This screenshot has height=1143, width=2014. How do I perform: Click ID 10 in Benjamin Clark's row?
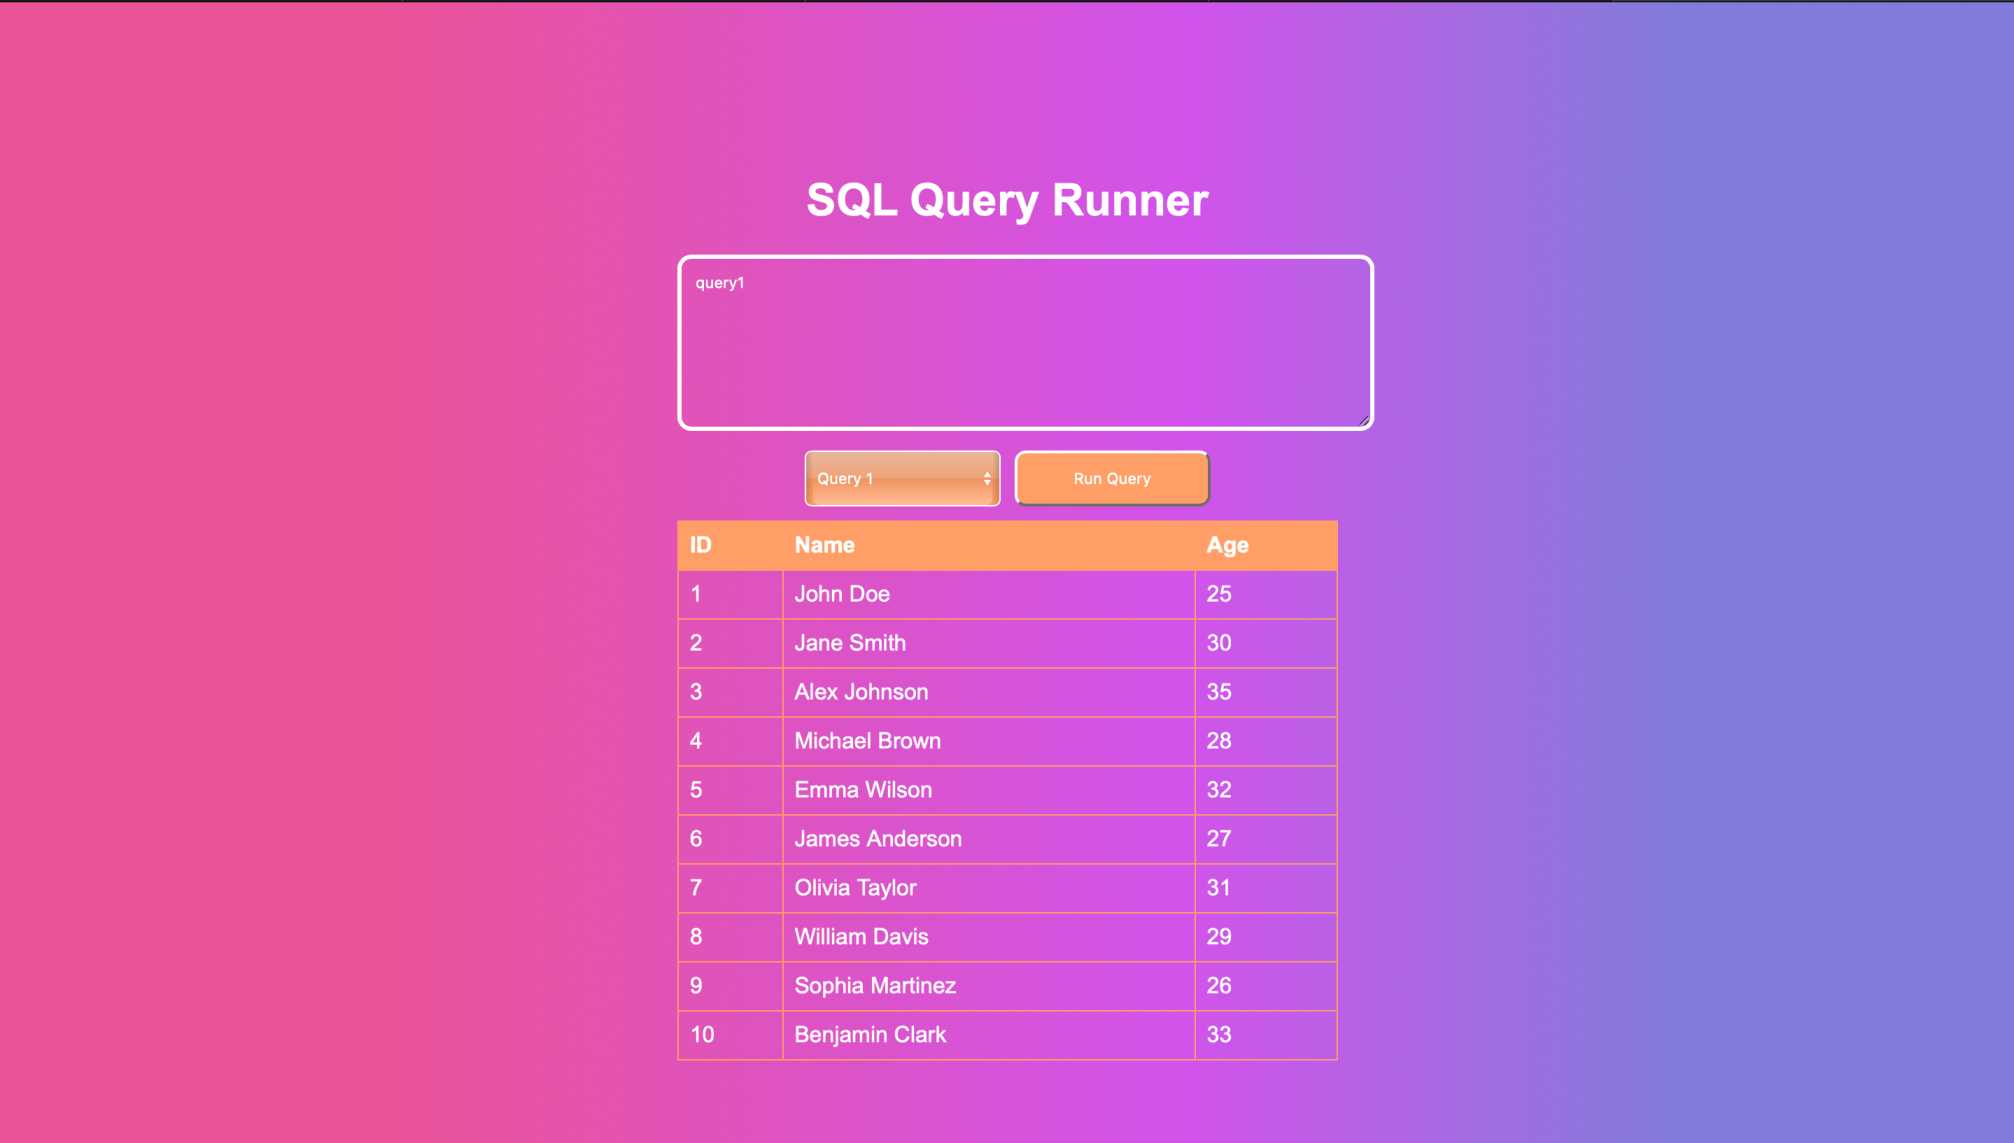click(x=730, y=1035)
